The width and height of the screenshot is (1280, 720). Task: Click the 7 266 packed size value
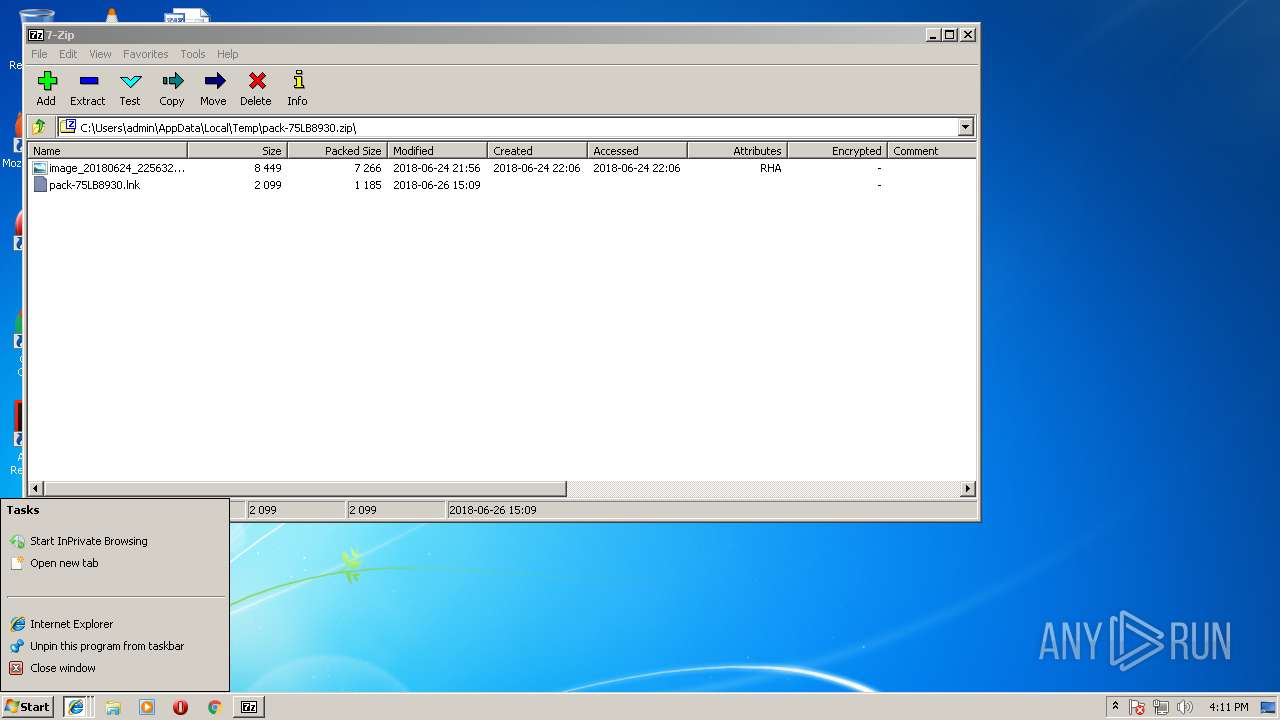click(367, 168)
